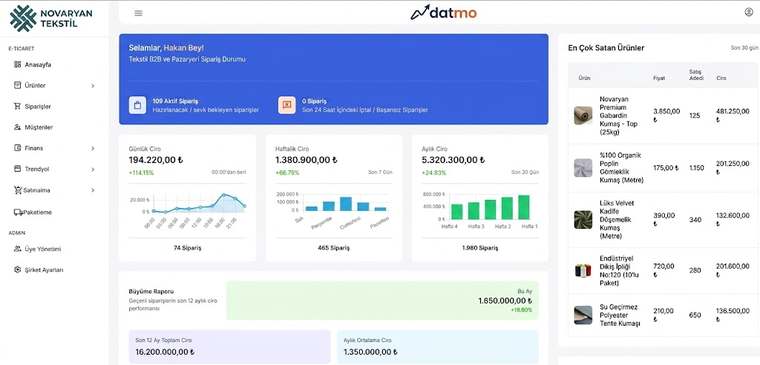Image resolution: width=760 pixels, height=365 pixels.
Task: Click Su Geçirmez Polyester product thumbnail
Action: [583, 315]
